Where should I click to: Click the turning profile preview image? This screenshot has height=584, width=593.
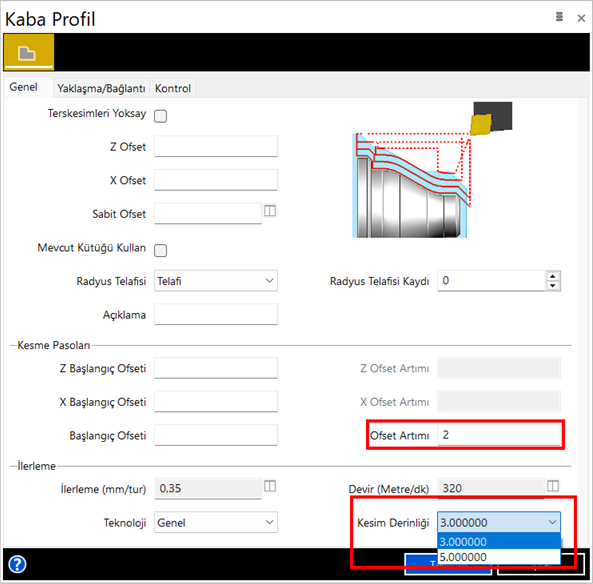point(432,170)
